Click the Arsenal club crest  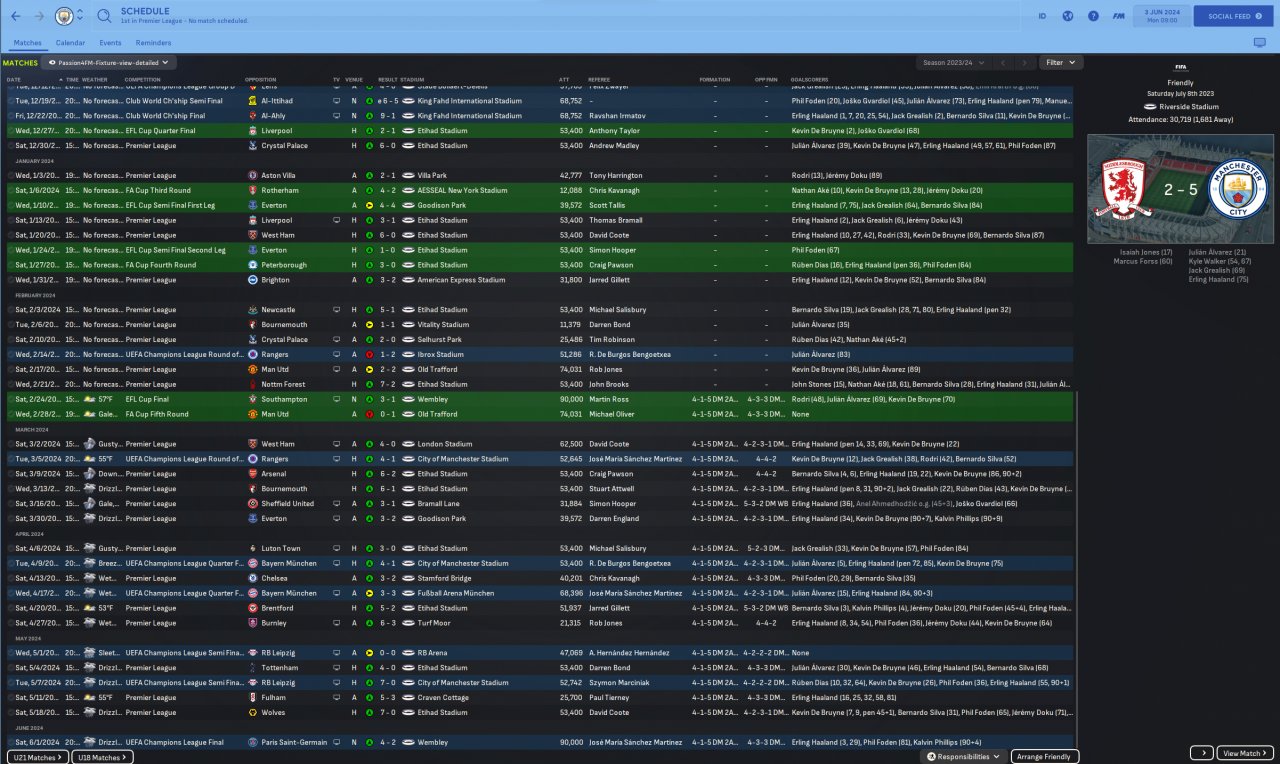[252, 474]
